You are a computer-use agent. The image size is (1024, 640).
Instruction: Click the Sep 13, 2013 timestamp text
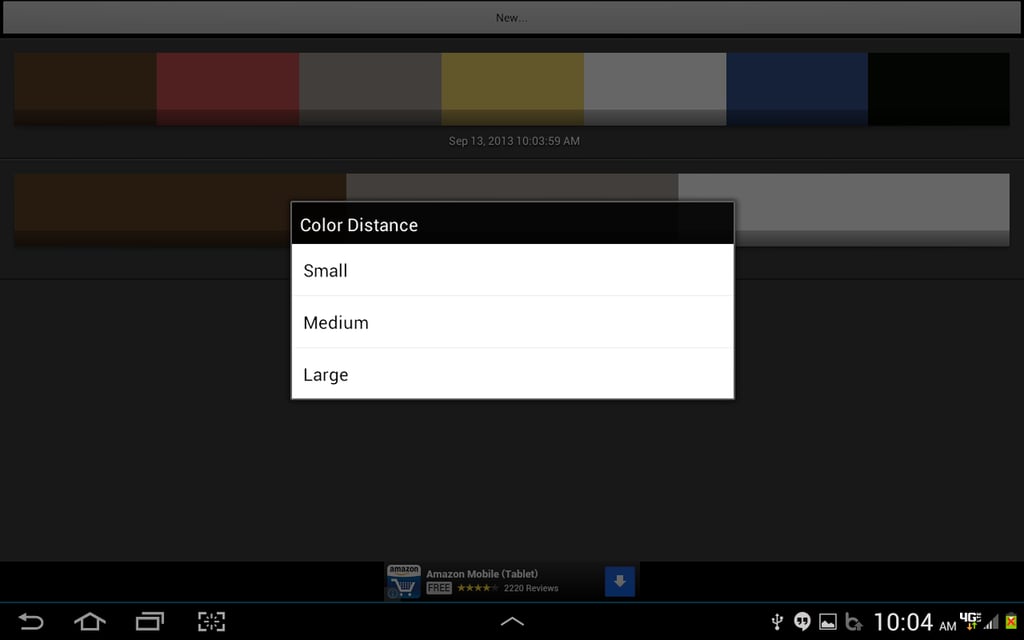(514, 141)
